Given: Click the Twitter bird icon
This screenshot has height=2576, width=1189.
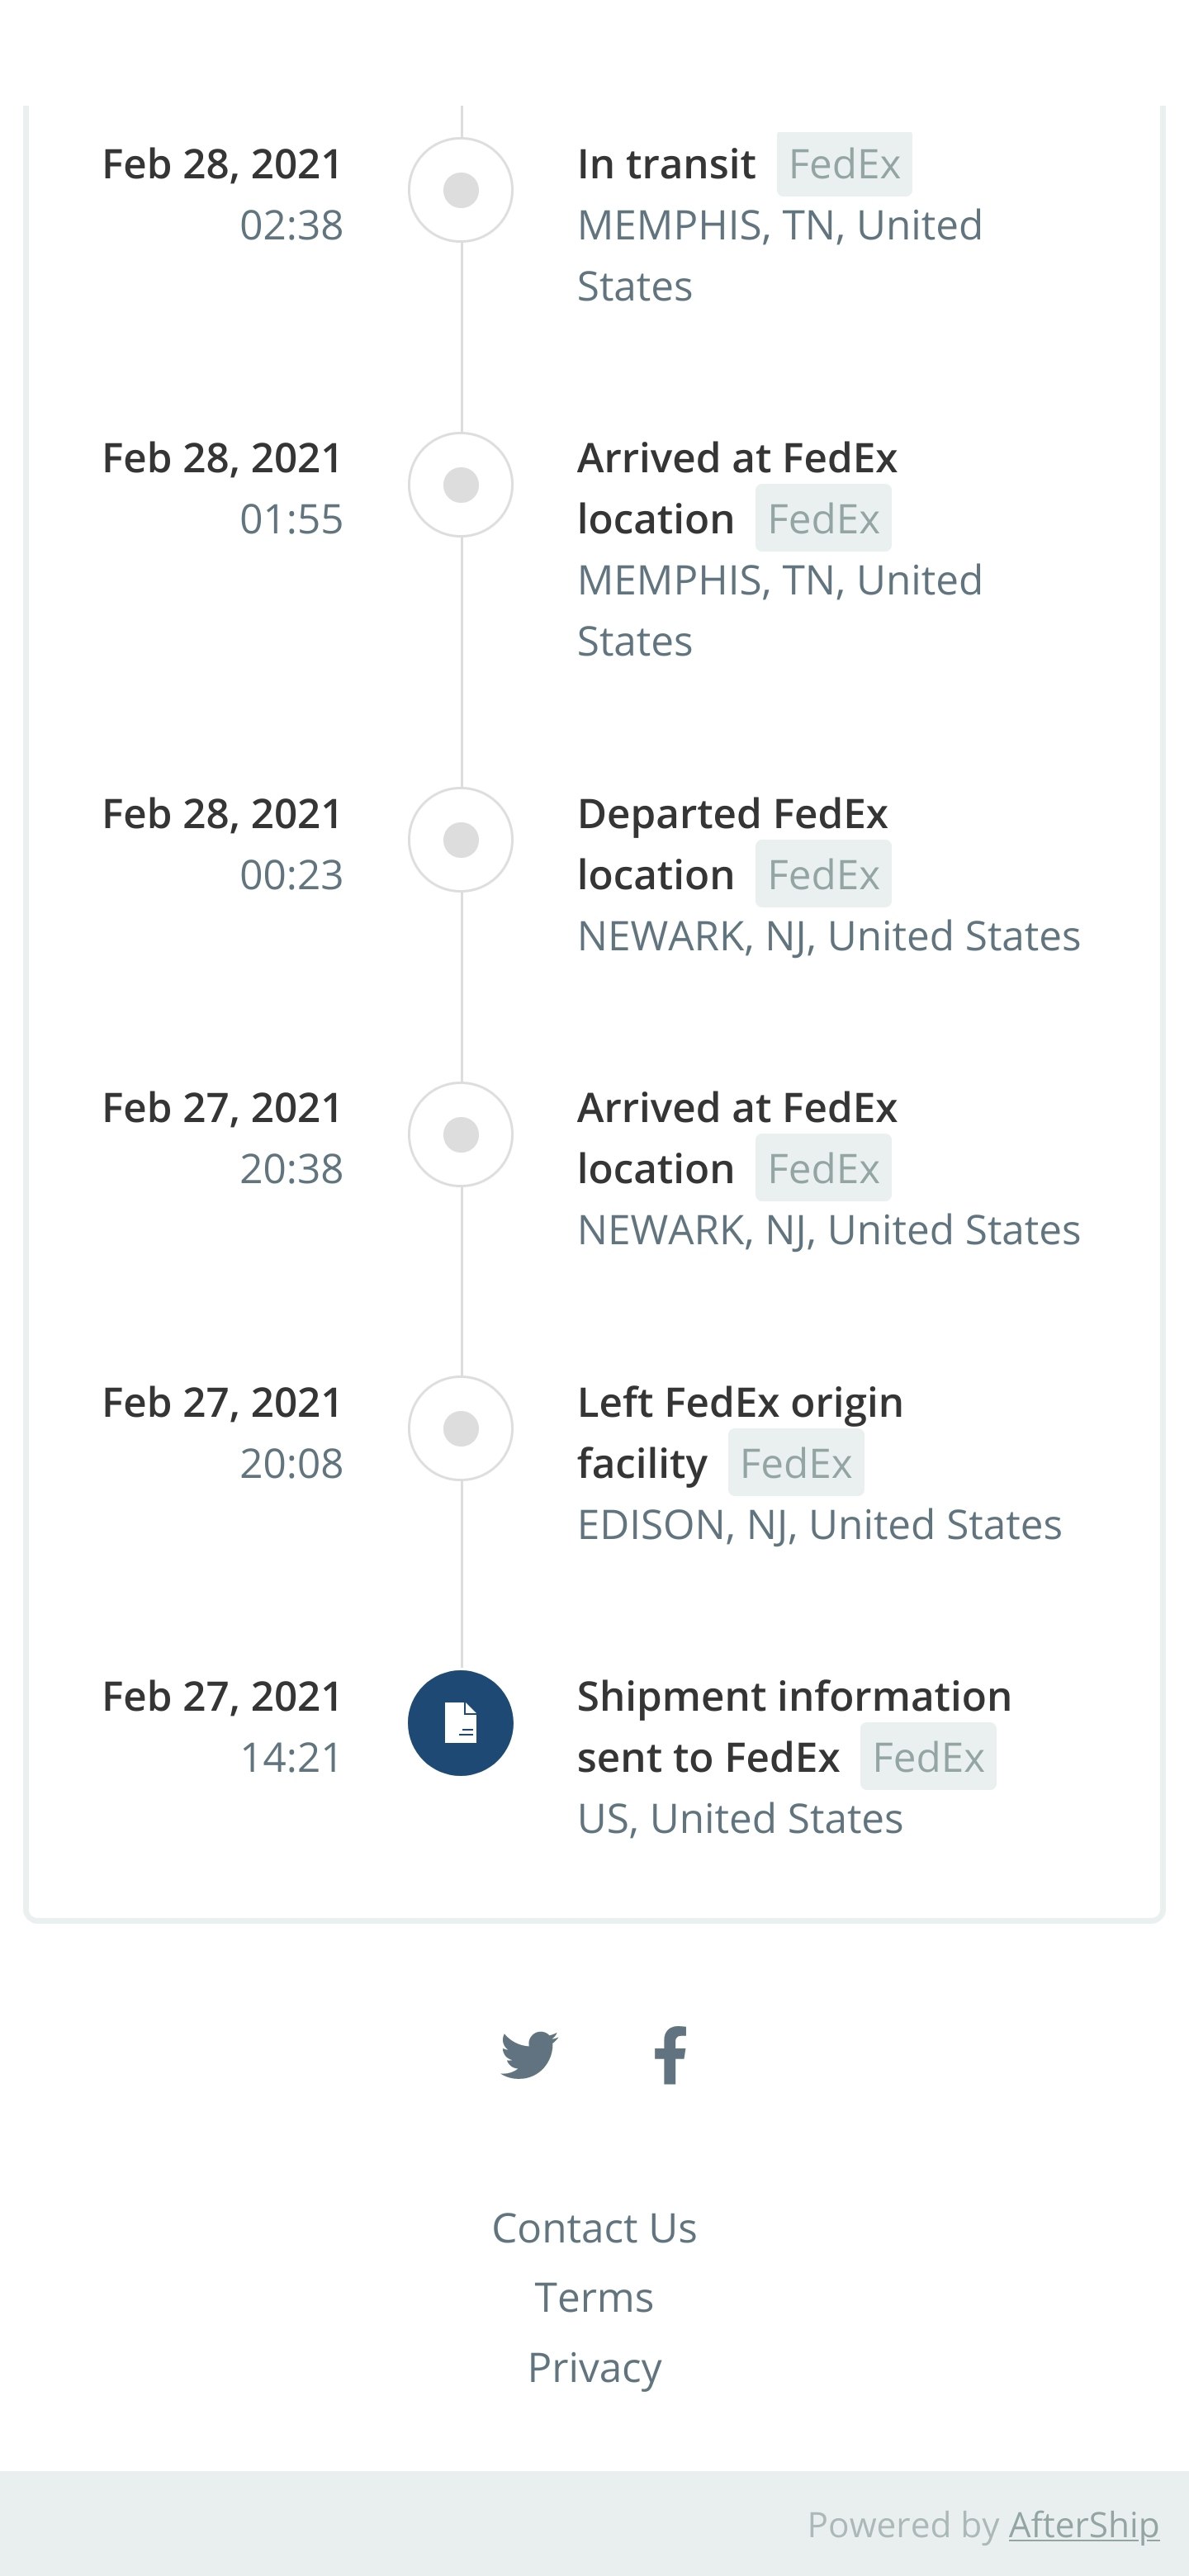Looking at the screenshot, I should (x=529, y=2055).
